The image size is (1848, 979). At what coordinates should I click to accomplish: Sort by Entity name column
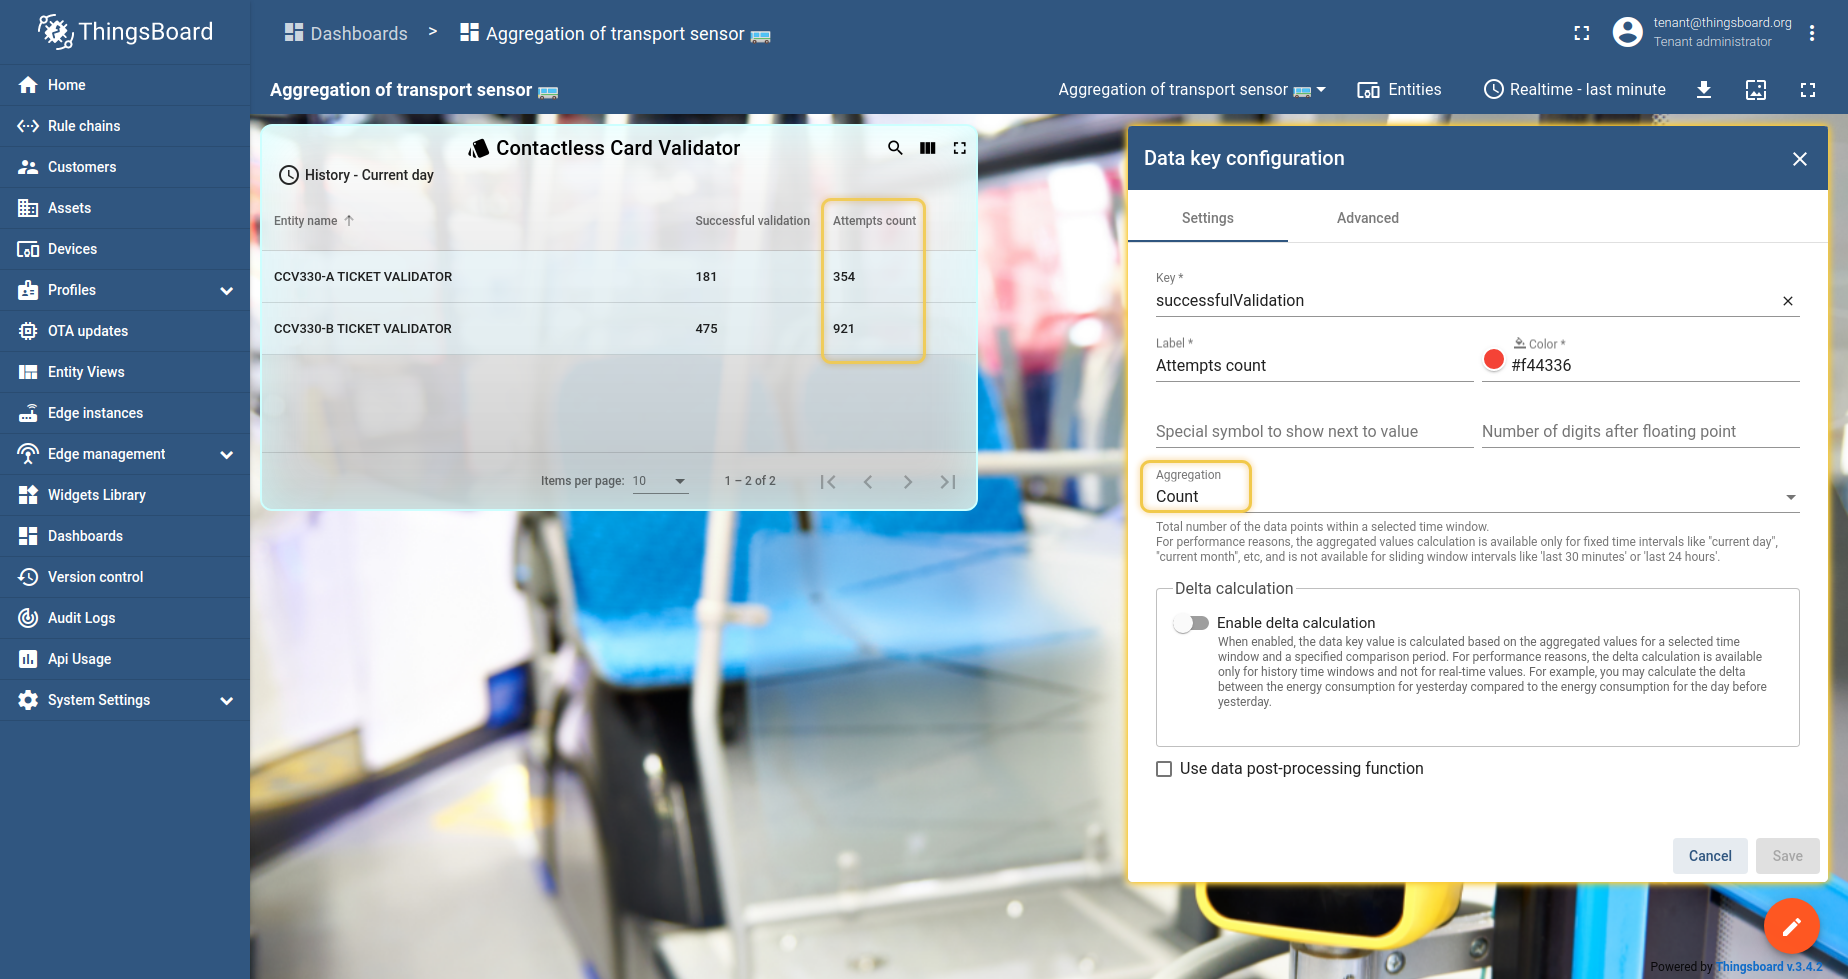click(314, 221)
